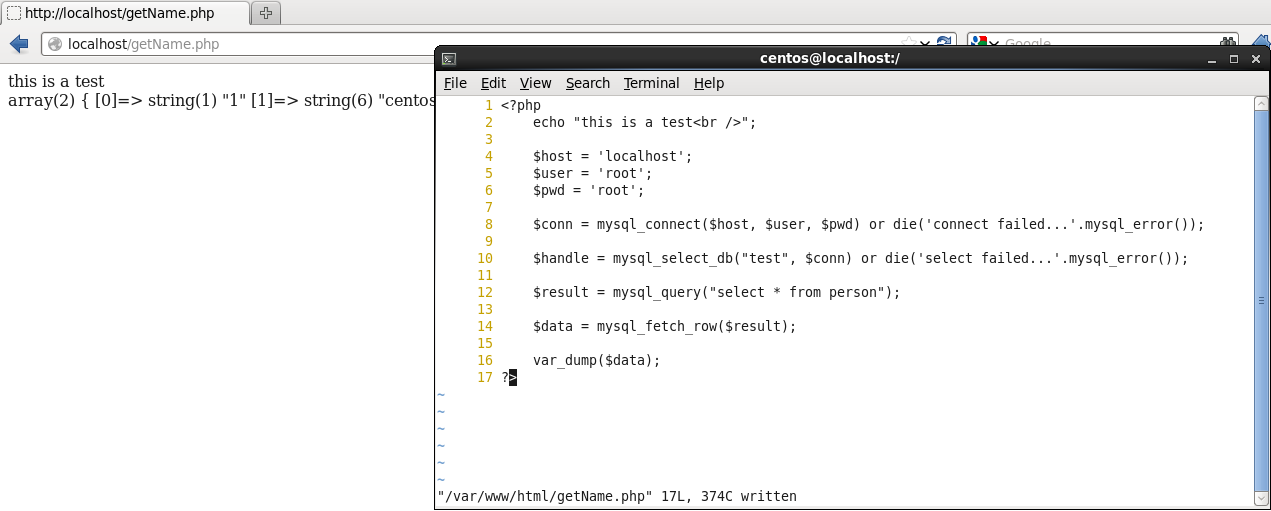
Task: Open the terminal window menu icon in title bar
Action: [449, 59]
